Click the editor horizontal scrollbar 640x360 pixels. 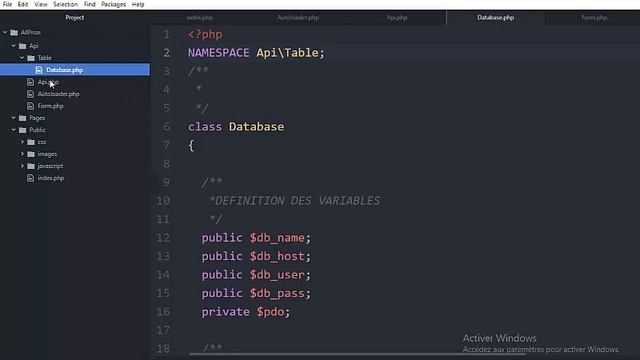357,354
